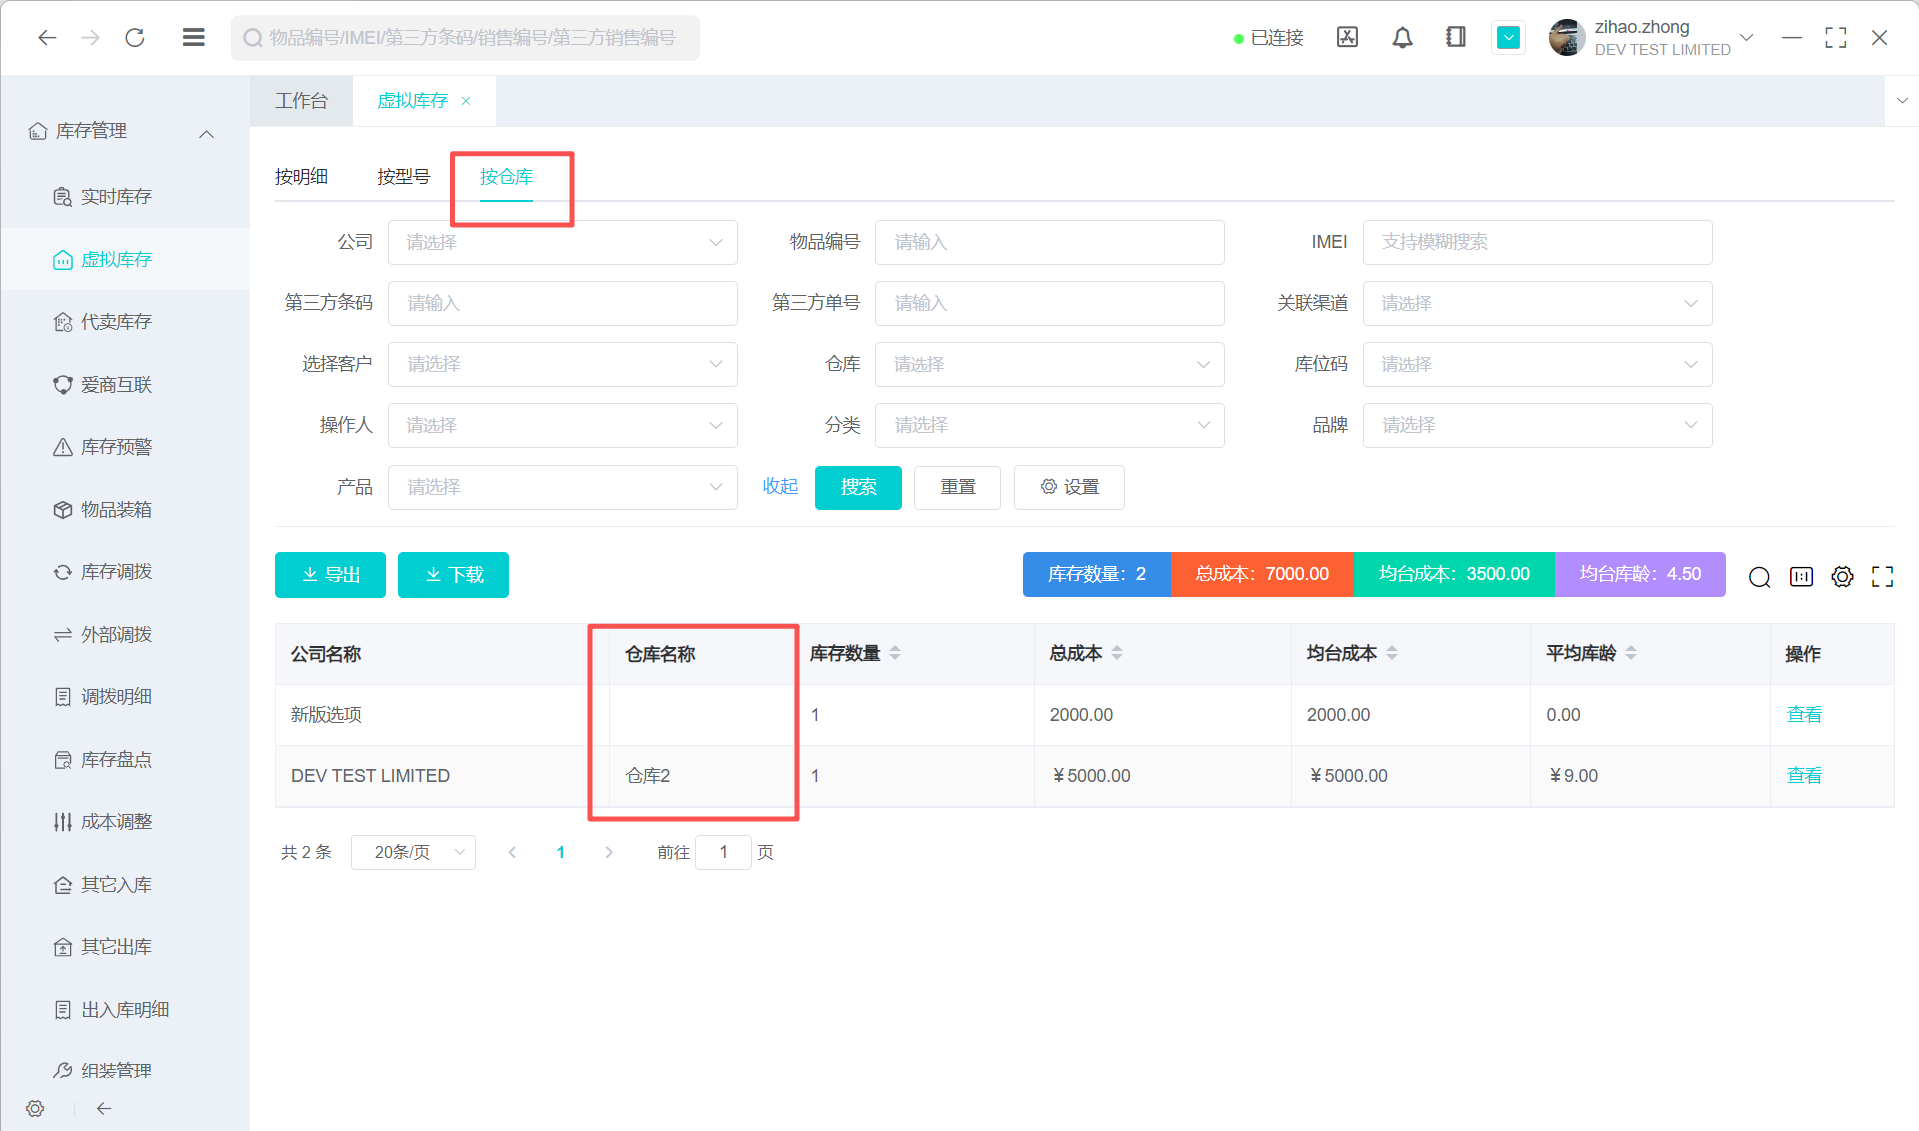
Task: Click 查看 link for DEV TEST LIMITED
Action: pyautogui.click(x=1803, y=775)
